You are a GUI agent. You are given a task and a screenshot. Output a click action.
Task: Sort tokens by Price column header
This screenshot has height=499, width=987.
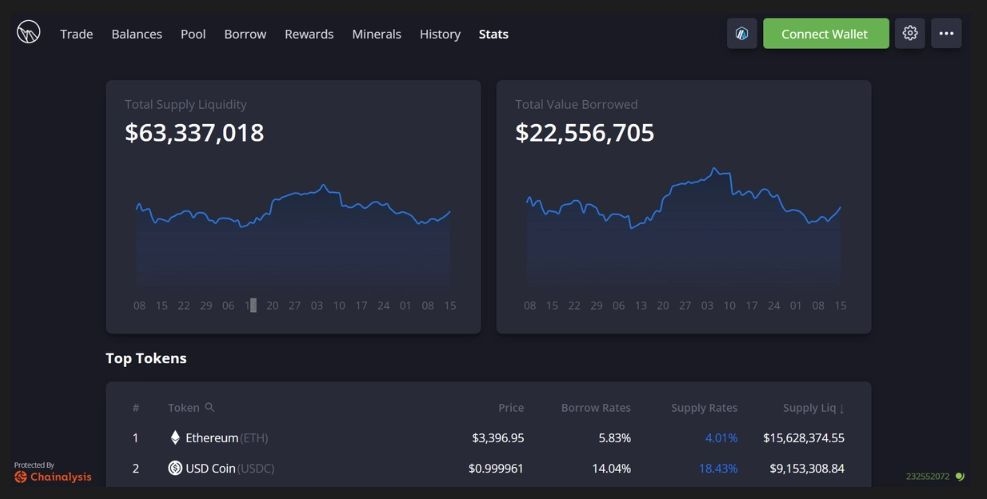click(x=511, y=408)
